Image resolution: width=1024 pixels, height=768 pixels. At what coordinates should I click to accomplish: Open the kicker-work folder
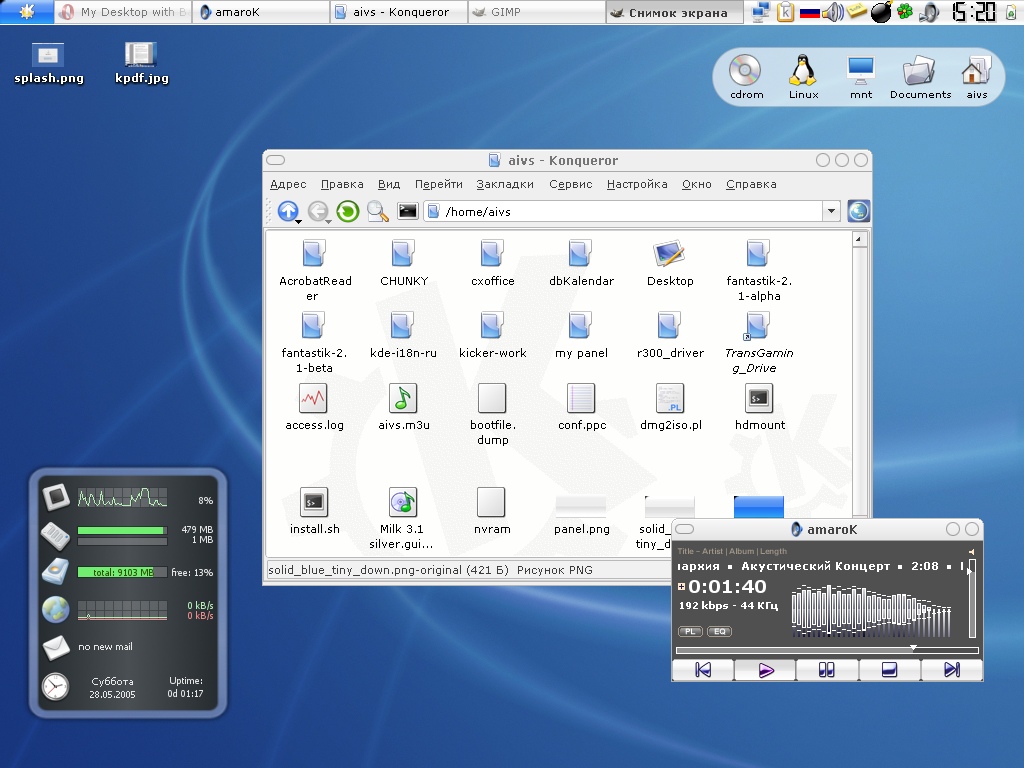coord(492,335)
